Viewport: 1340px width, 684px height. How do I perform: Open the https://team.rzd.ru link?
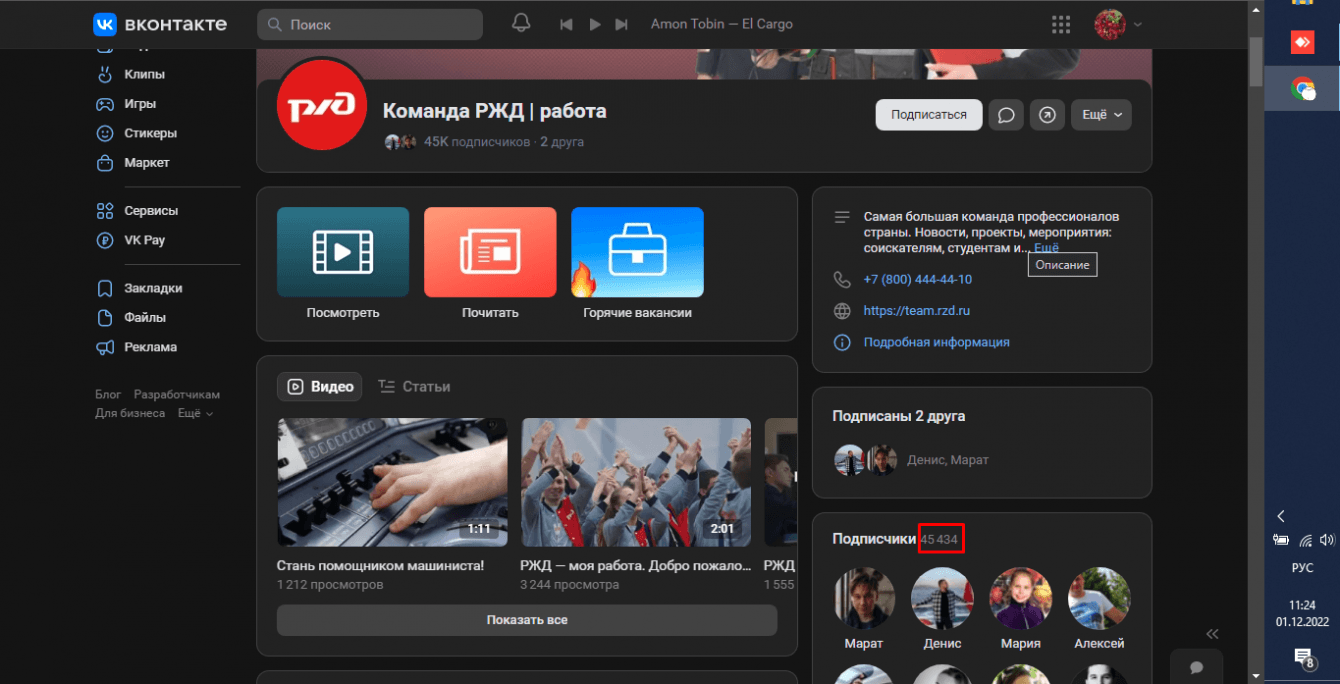point(917,311)
